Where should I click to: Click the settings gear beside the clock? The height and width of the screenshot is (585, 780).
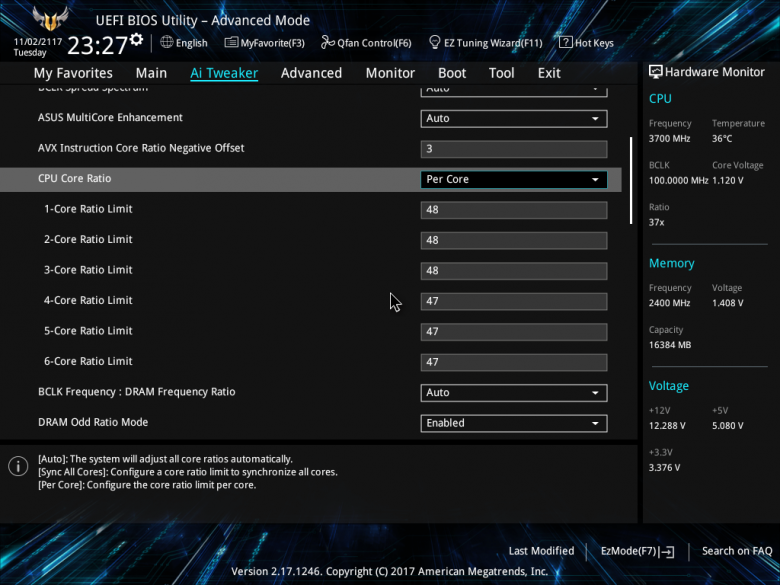pyautogui.click(x=136, y=40)
